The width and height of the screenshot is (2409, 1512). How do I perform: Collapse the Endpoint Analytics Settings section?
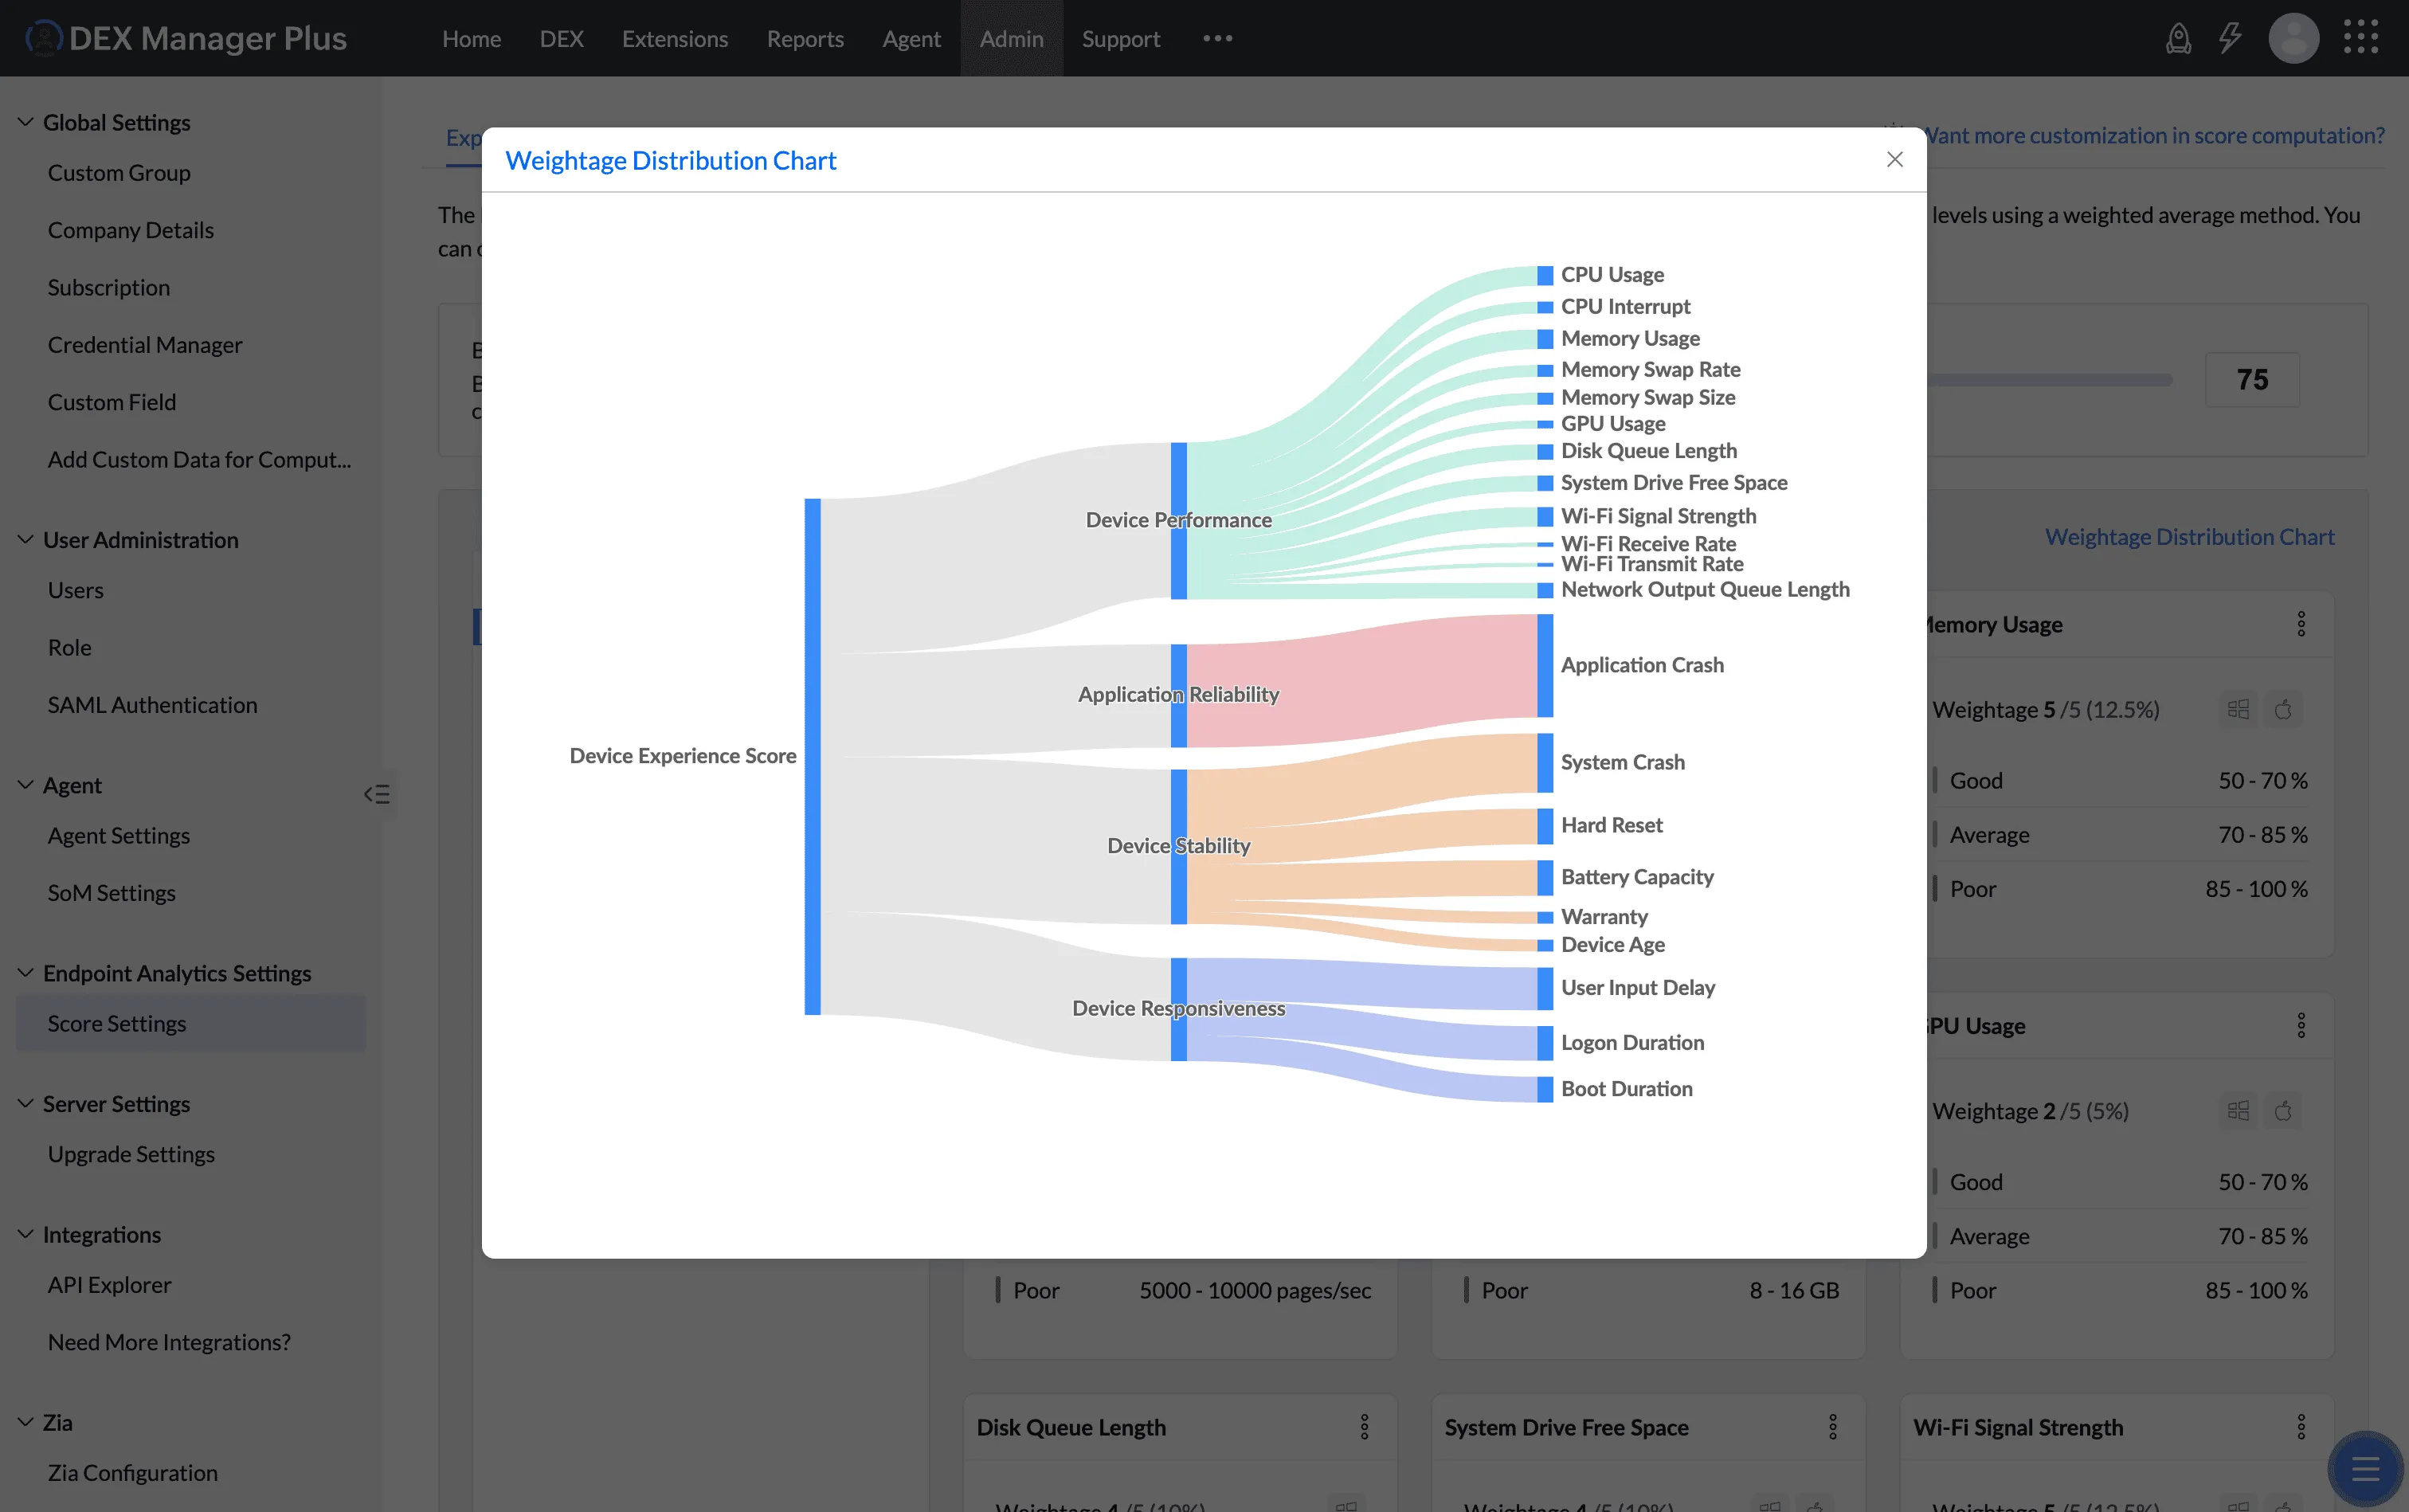(x=26, y=973)
